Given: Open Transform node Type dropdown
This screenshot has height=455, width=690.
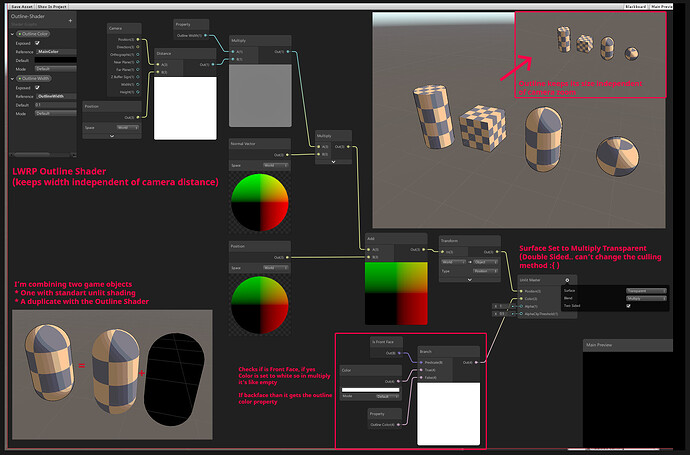Looking at the screenshot, I should pyautogui.click(x=486, y=271).
